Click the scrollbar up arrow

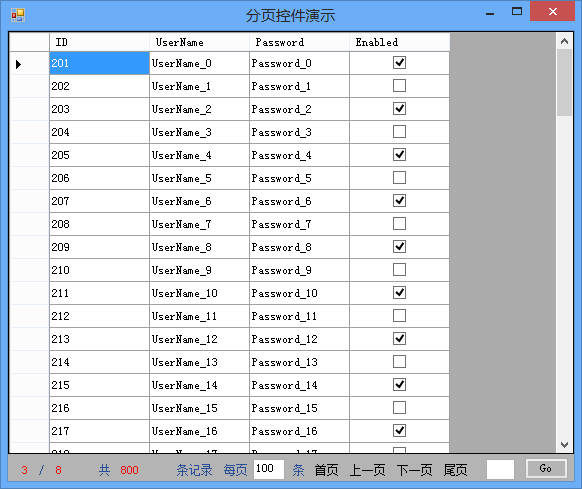564,41
